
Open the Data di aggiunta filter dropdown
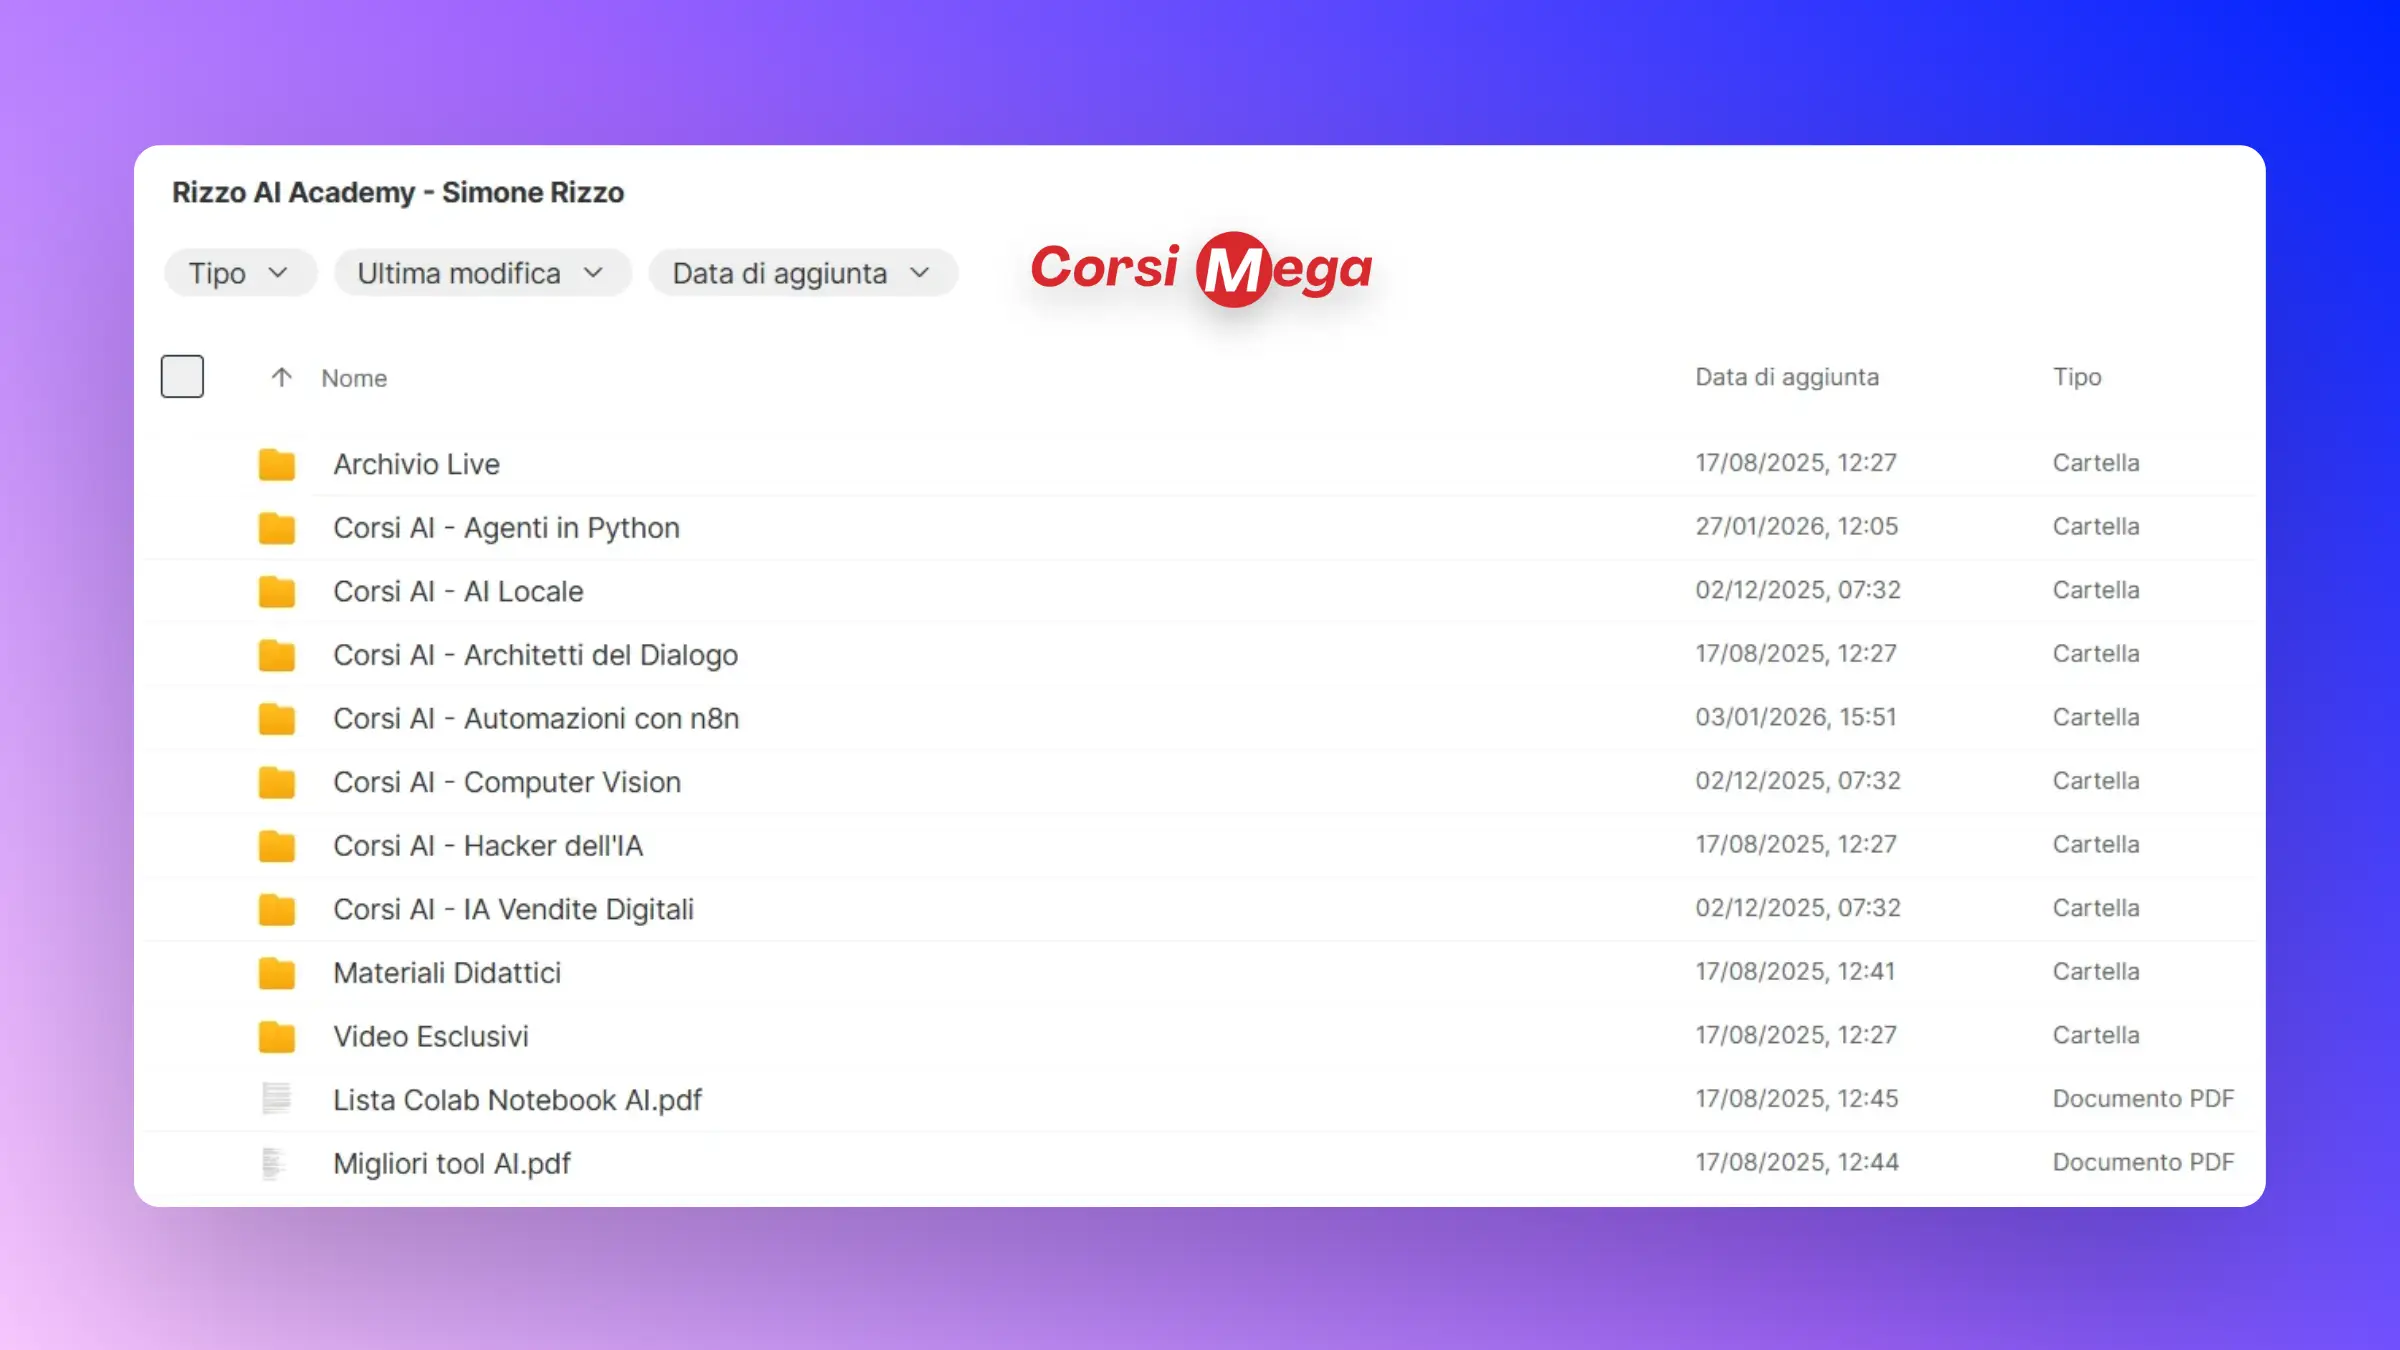coord(802,273)
